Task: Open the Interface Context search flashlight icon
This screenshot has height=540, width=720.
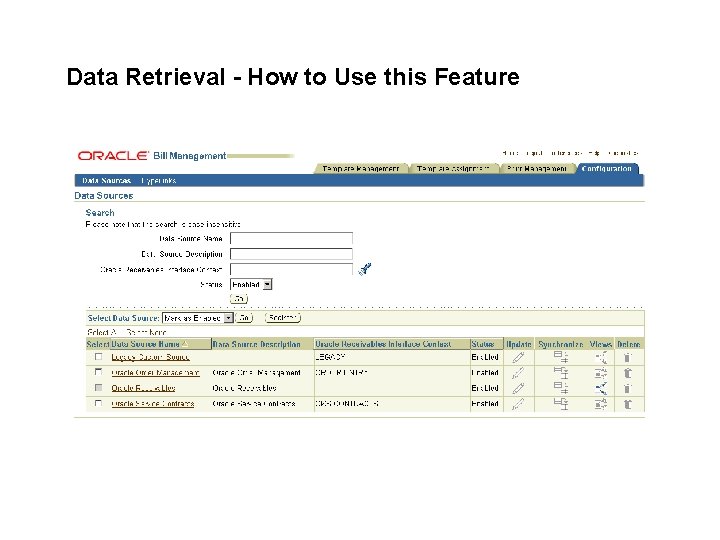Action: (x=365, y=269)
